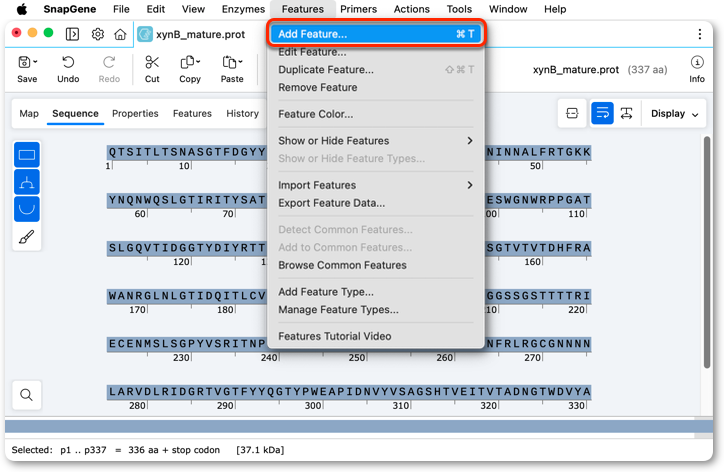Choose Edit Feature... menu entry

[x=376, y=52]
